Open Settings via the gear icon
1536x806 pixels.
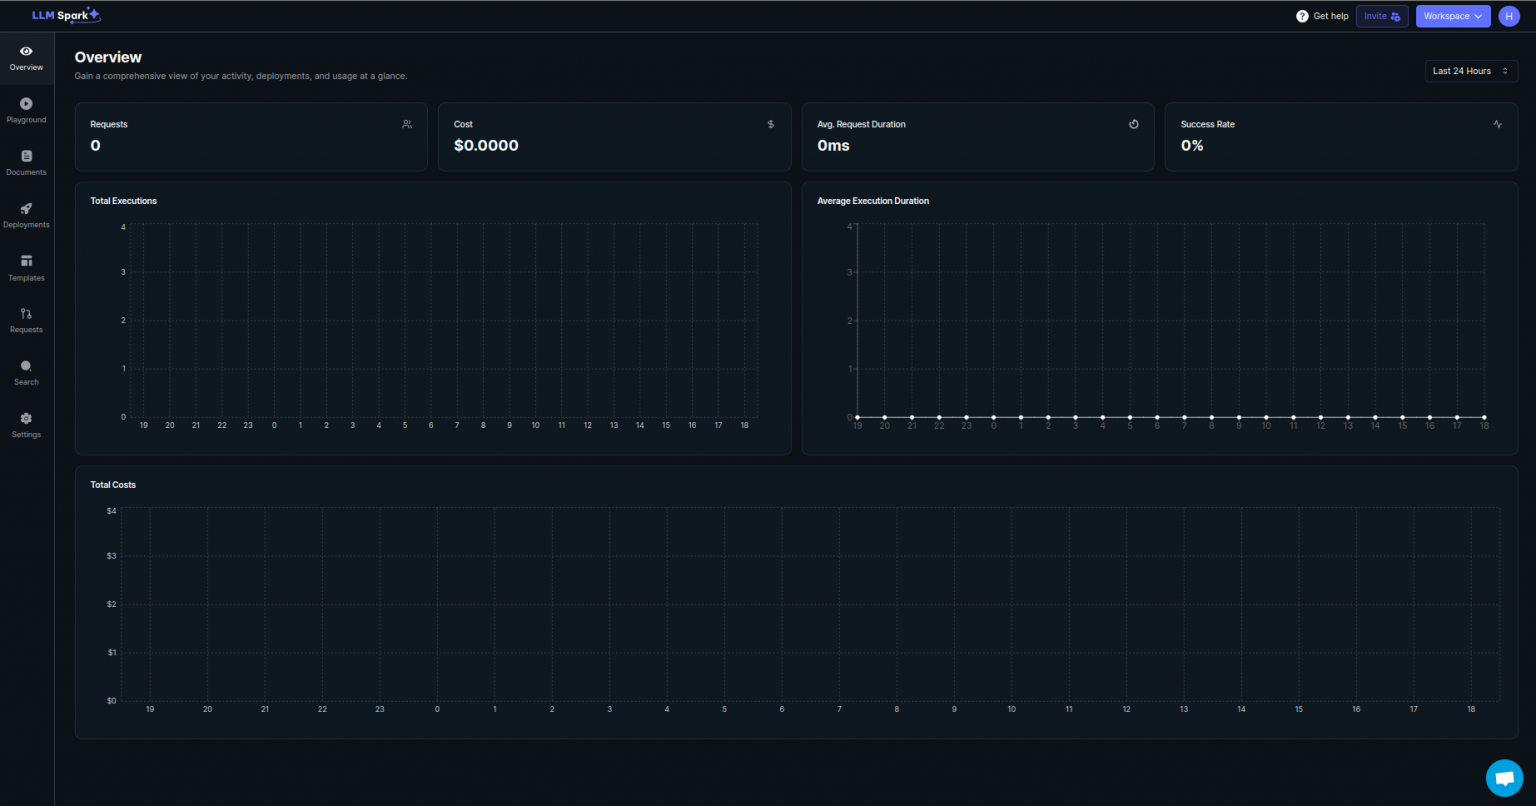pos(26,421)
